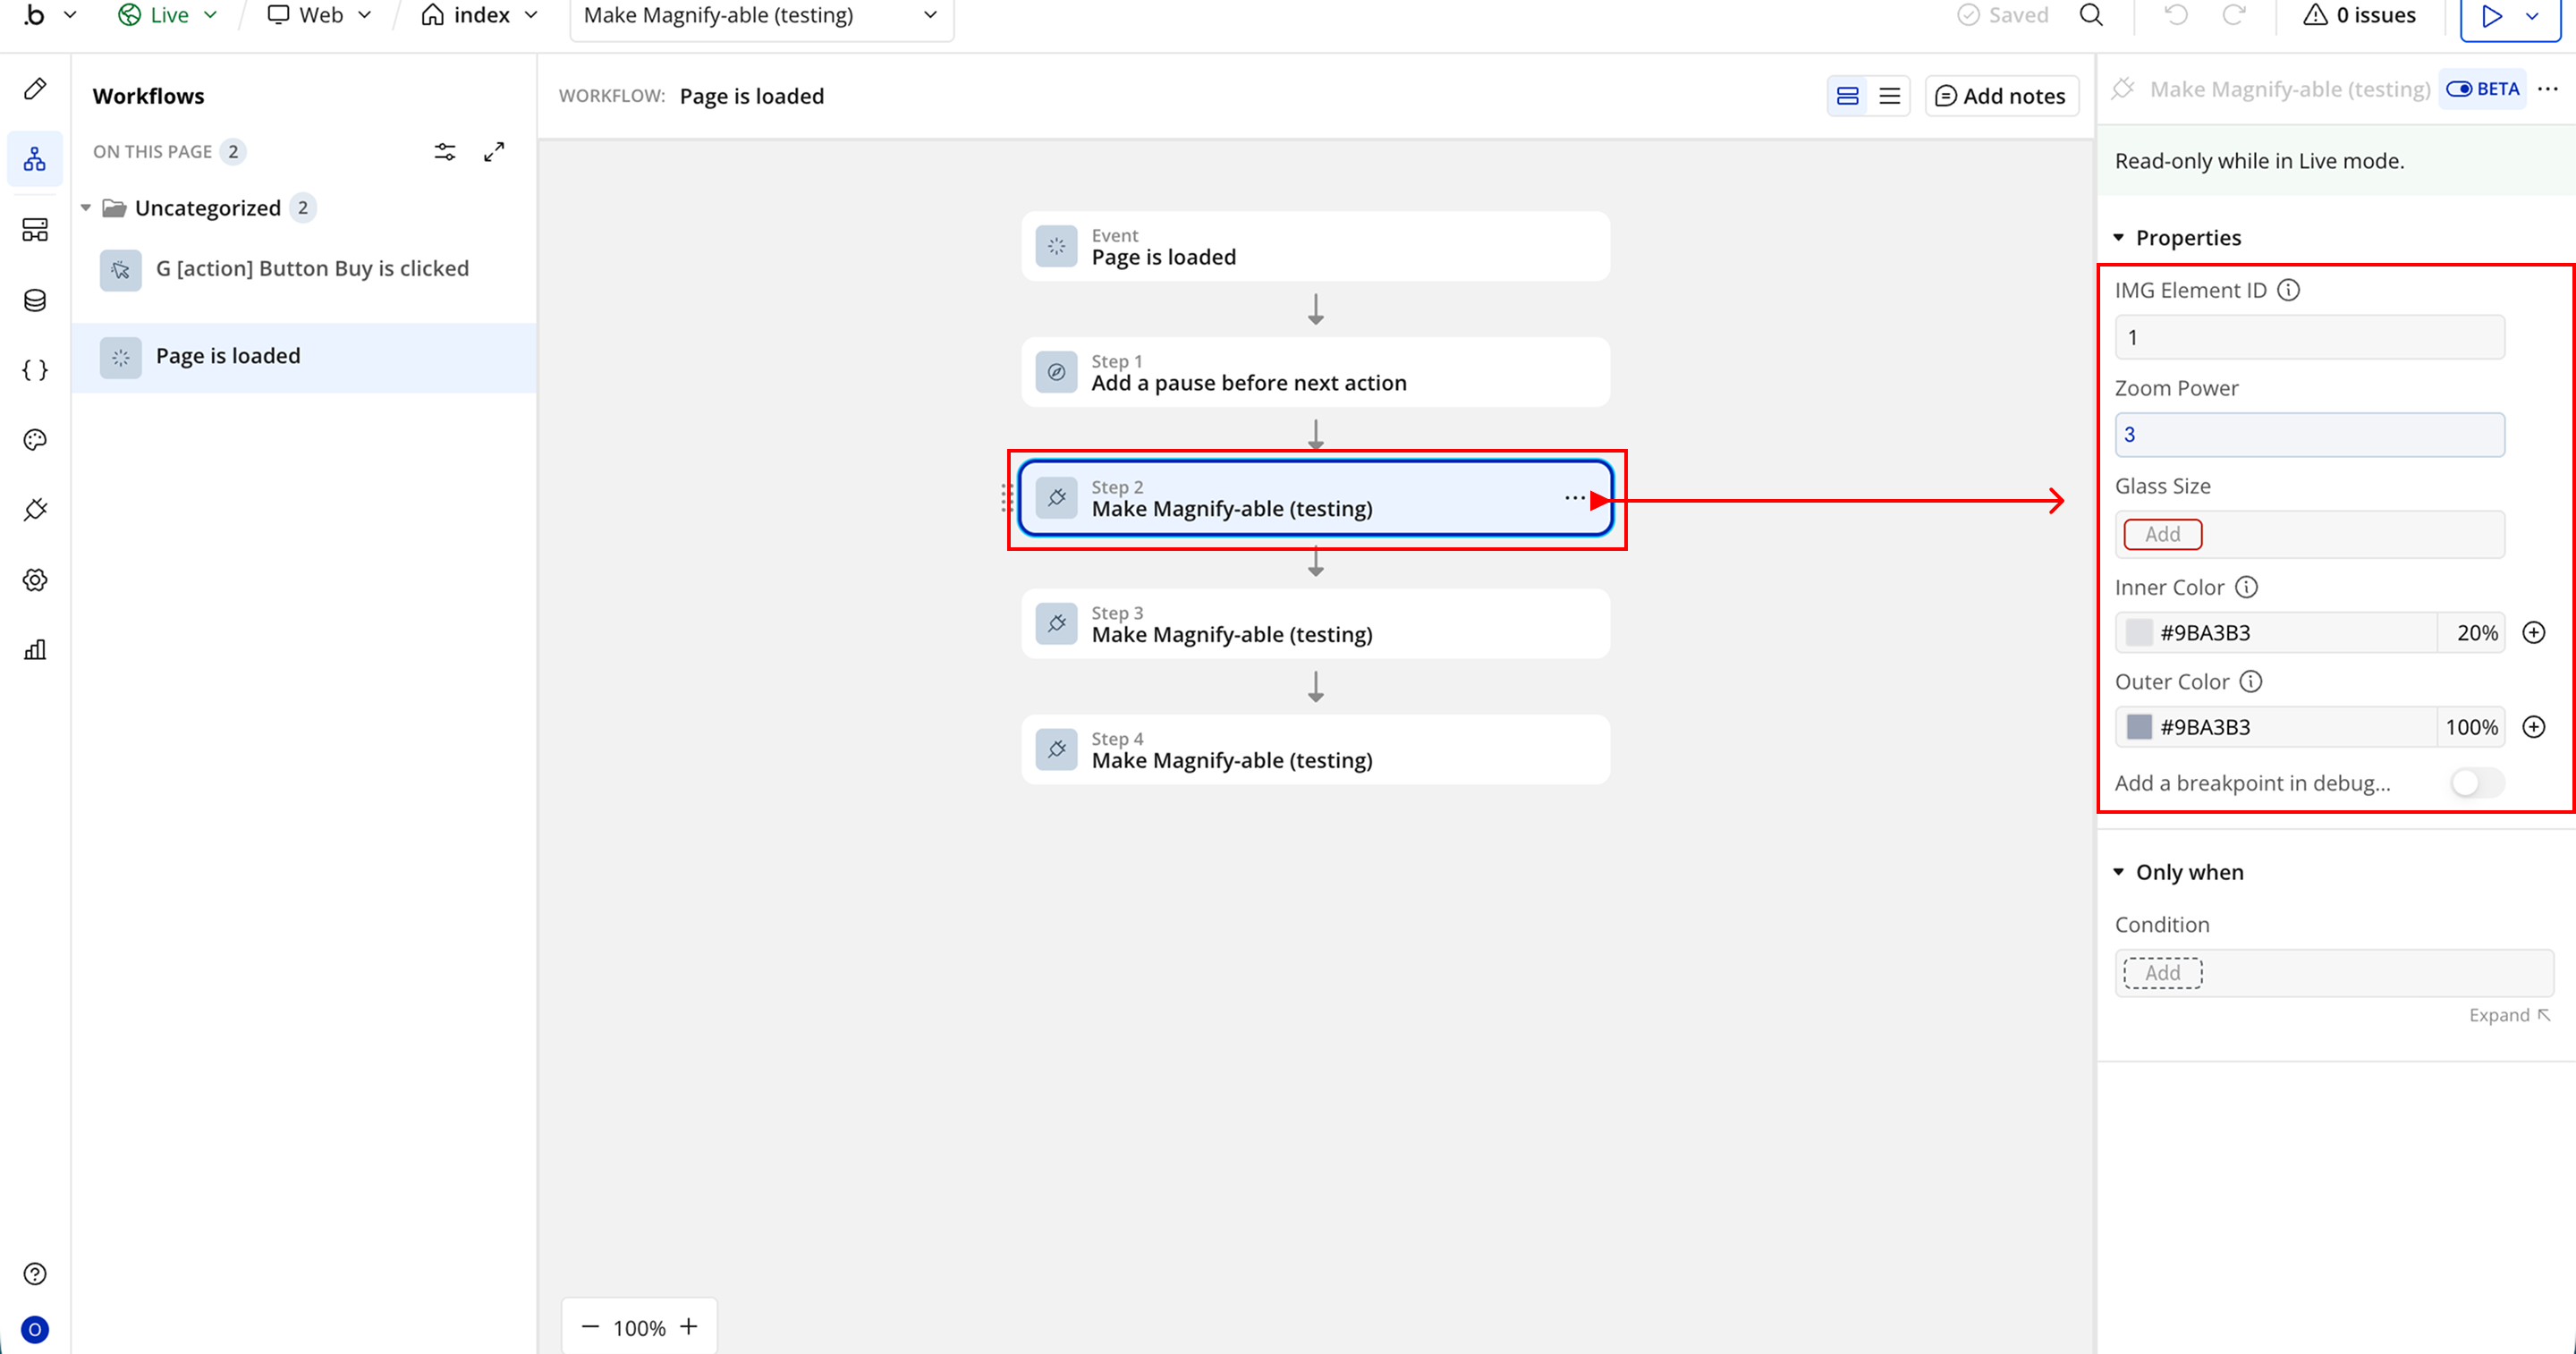
Task: Select G [action] Button Buy is clicked workflow
Action: [x=311, y=269]
